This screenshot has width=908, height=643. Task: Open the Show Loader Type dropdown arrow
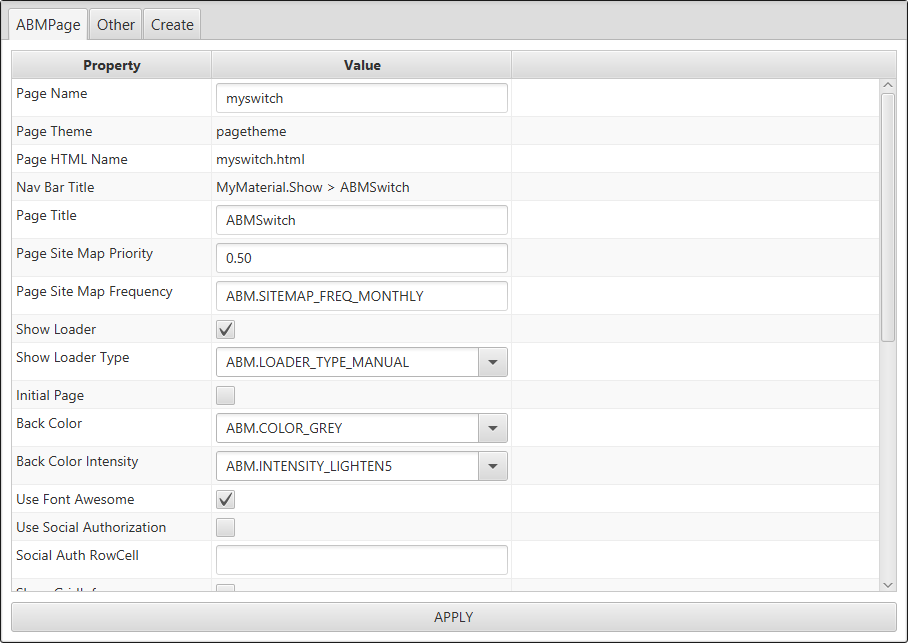pos(492,362)
